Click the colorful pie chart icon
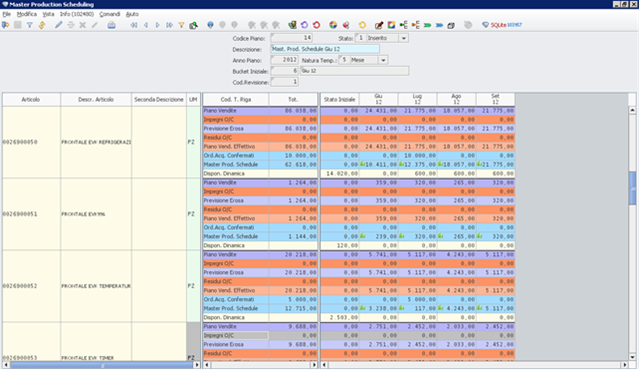Image resolution: width=640 pixels, height=370 pixels. tap(333, 25)
